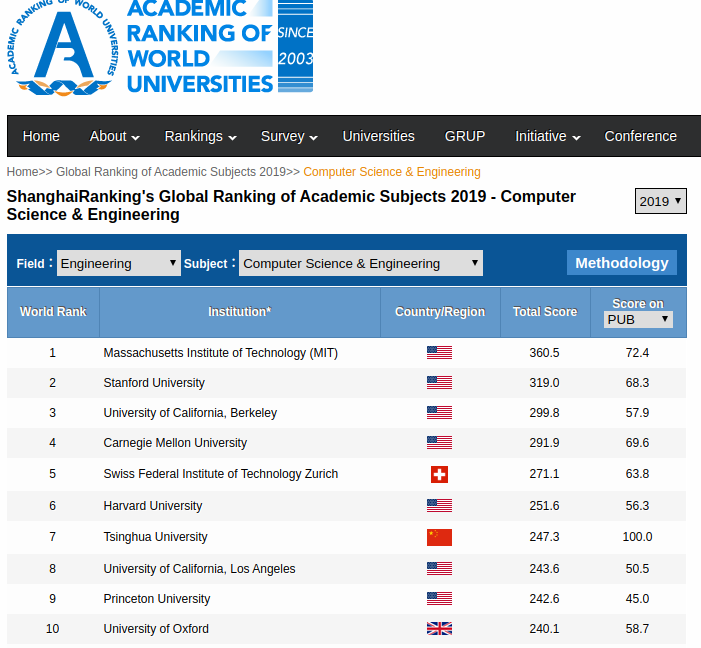Open University of California, Los Angeles link

(199, 569)
